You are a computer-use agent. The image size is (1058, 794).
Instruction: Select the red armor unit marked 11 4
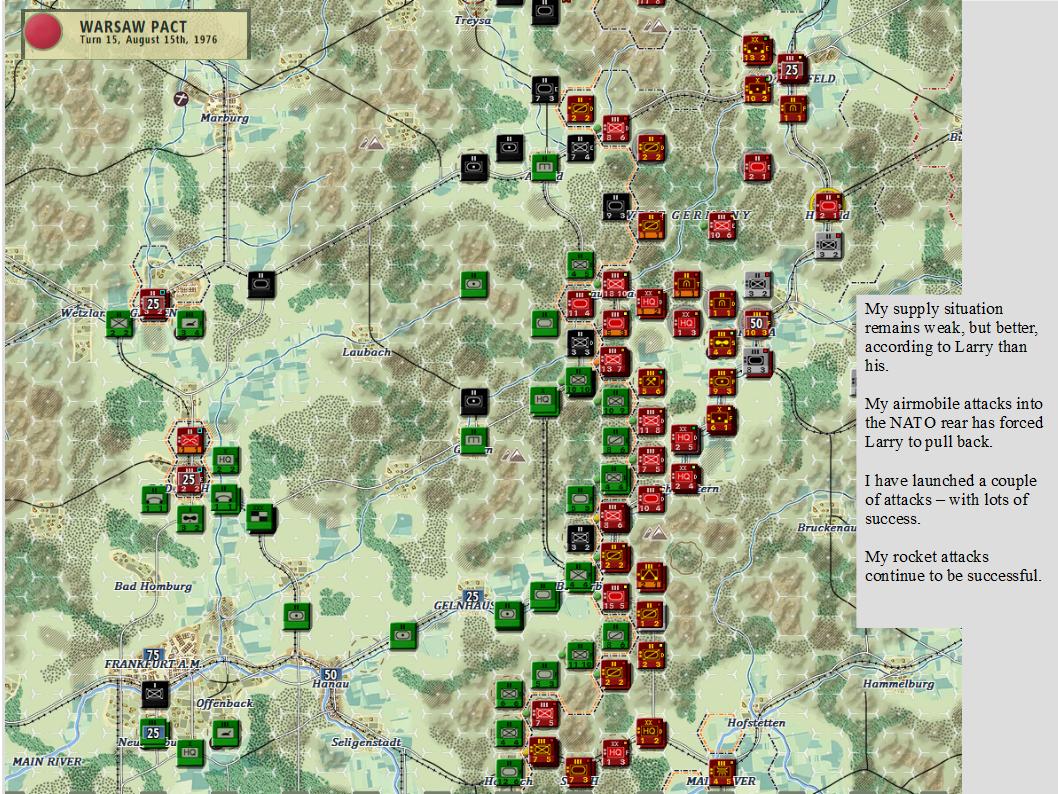pyautogui.click(x=580, y=304)
